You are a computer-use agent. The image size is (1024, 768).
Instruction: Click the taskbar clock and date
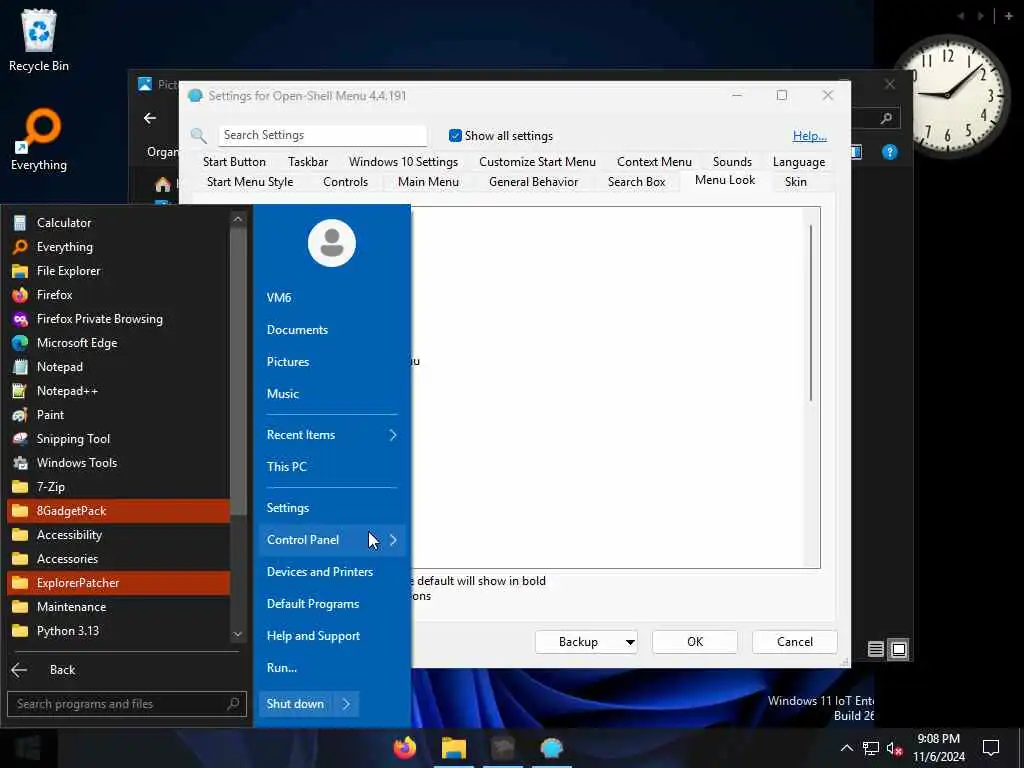938,748
